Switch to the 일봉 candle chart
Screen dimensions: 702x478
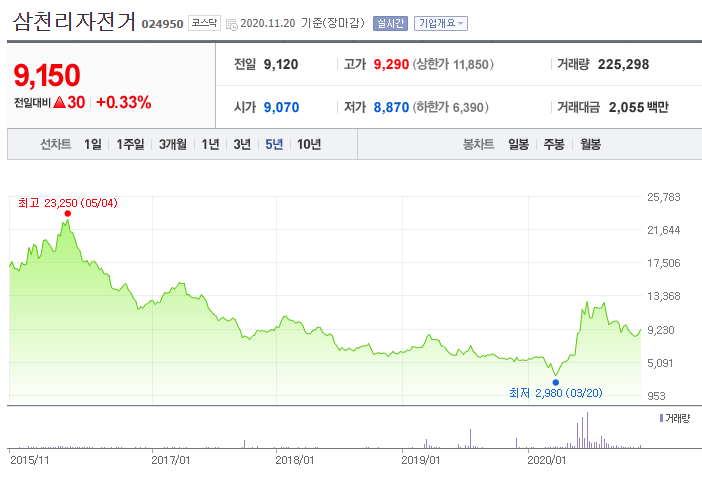coord(518,145)
